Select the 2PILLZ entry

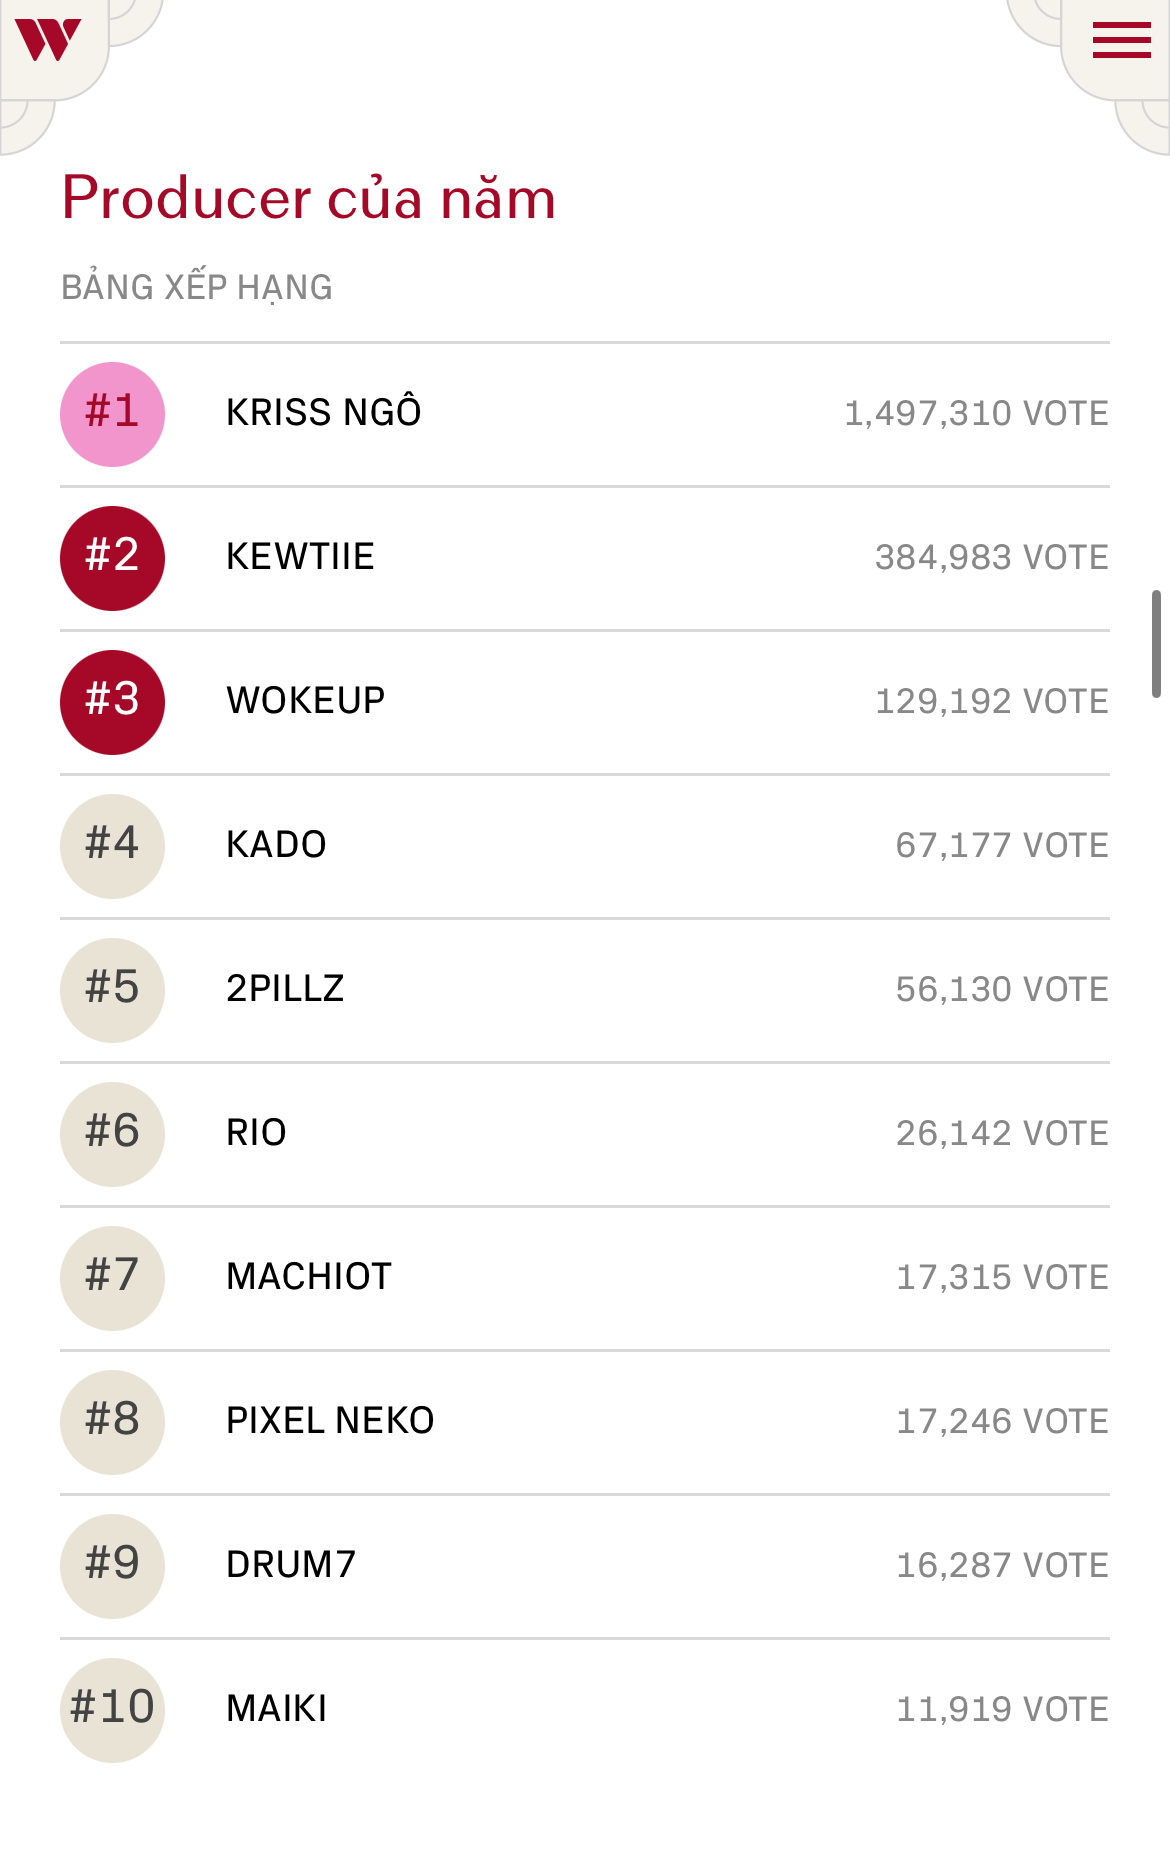pyautogui.click(x=285, y=989)
